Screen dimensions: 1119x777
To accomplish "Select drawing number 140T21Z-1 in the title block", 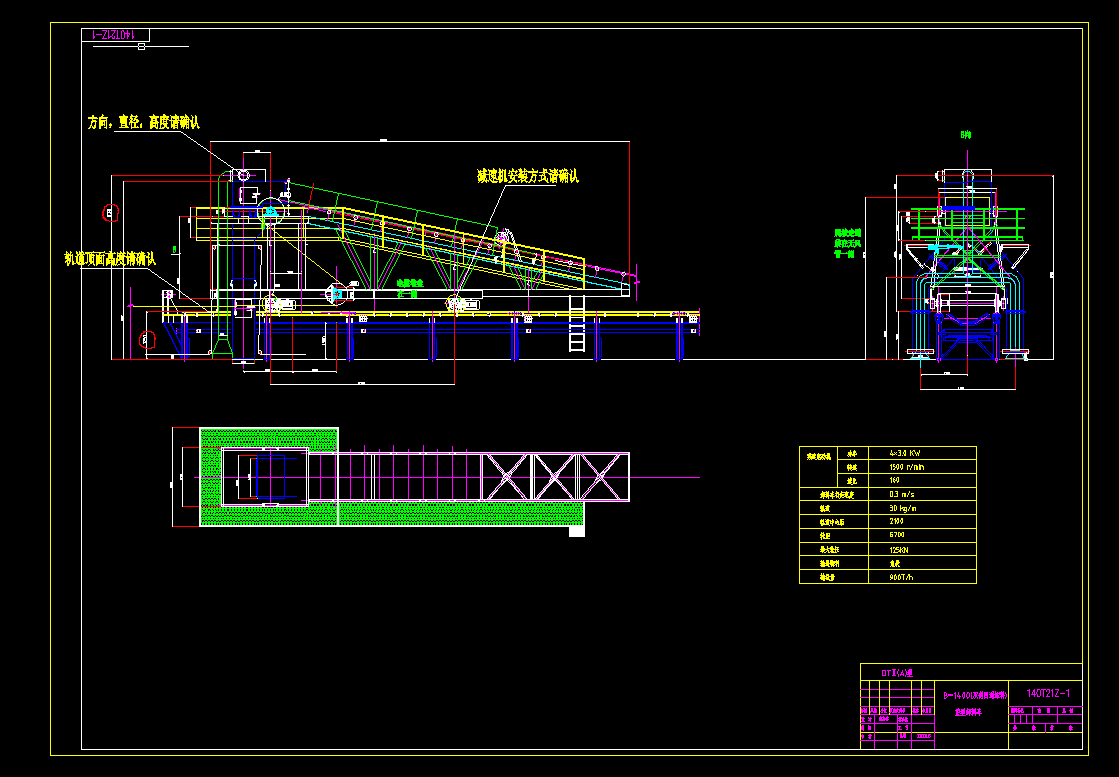I will [x=1048, y=694].
